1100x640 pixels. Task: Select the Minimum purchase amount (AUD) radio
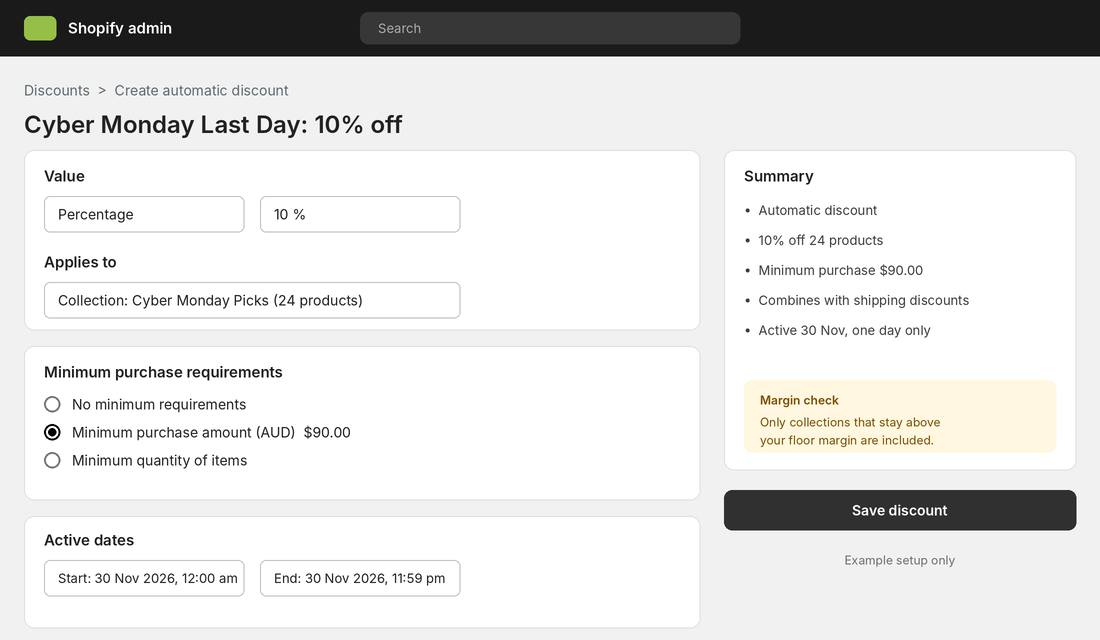click(53, 432)
